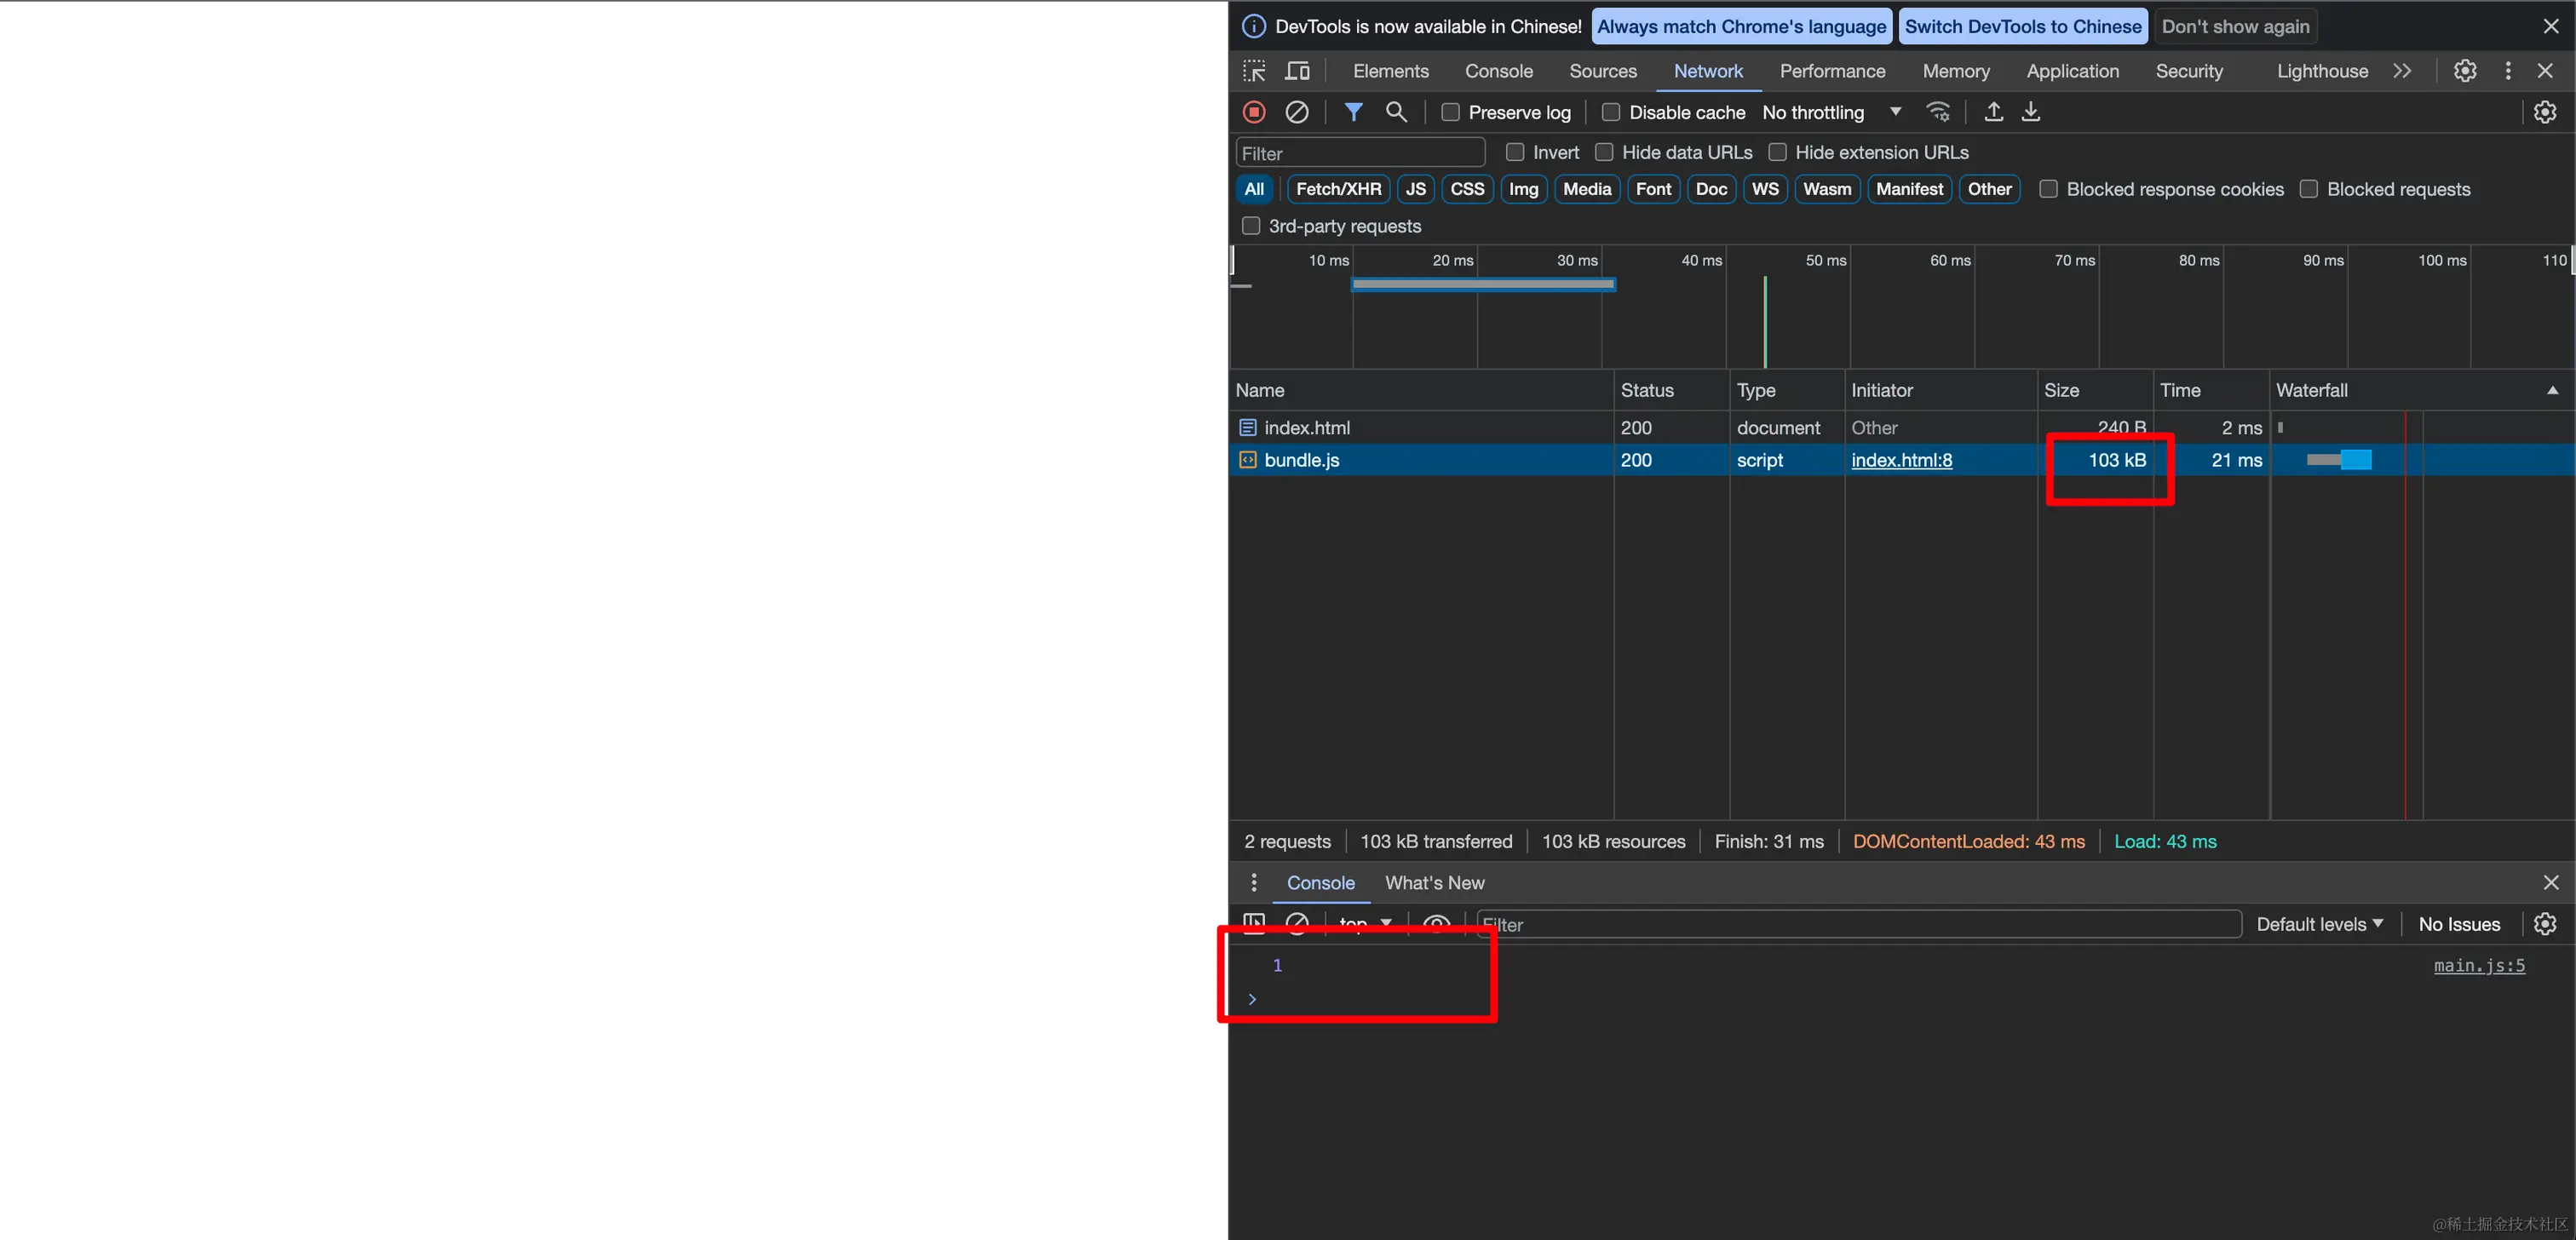Click Don't show again button
Screen dimensions: 2576x1240
coord(2235,27)
